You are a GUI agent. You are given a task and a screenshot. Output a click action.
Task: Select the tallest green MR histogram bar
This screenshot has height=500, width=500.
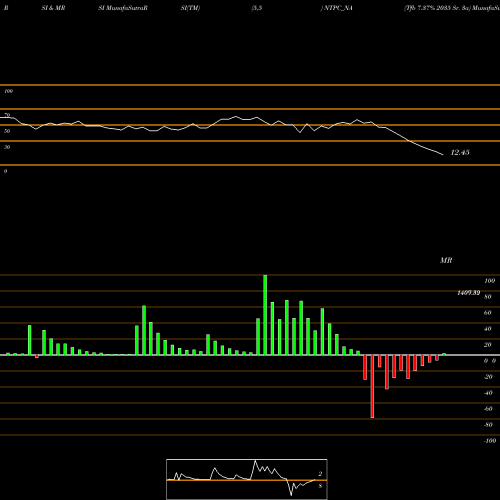265,315
